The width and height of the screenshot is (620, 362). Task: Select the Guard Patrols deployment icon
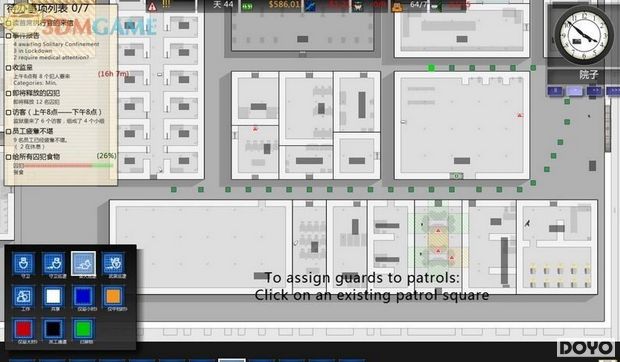coord(53,264)
